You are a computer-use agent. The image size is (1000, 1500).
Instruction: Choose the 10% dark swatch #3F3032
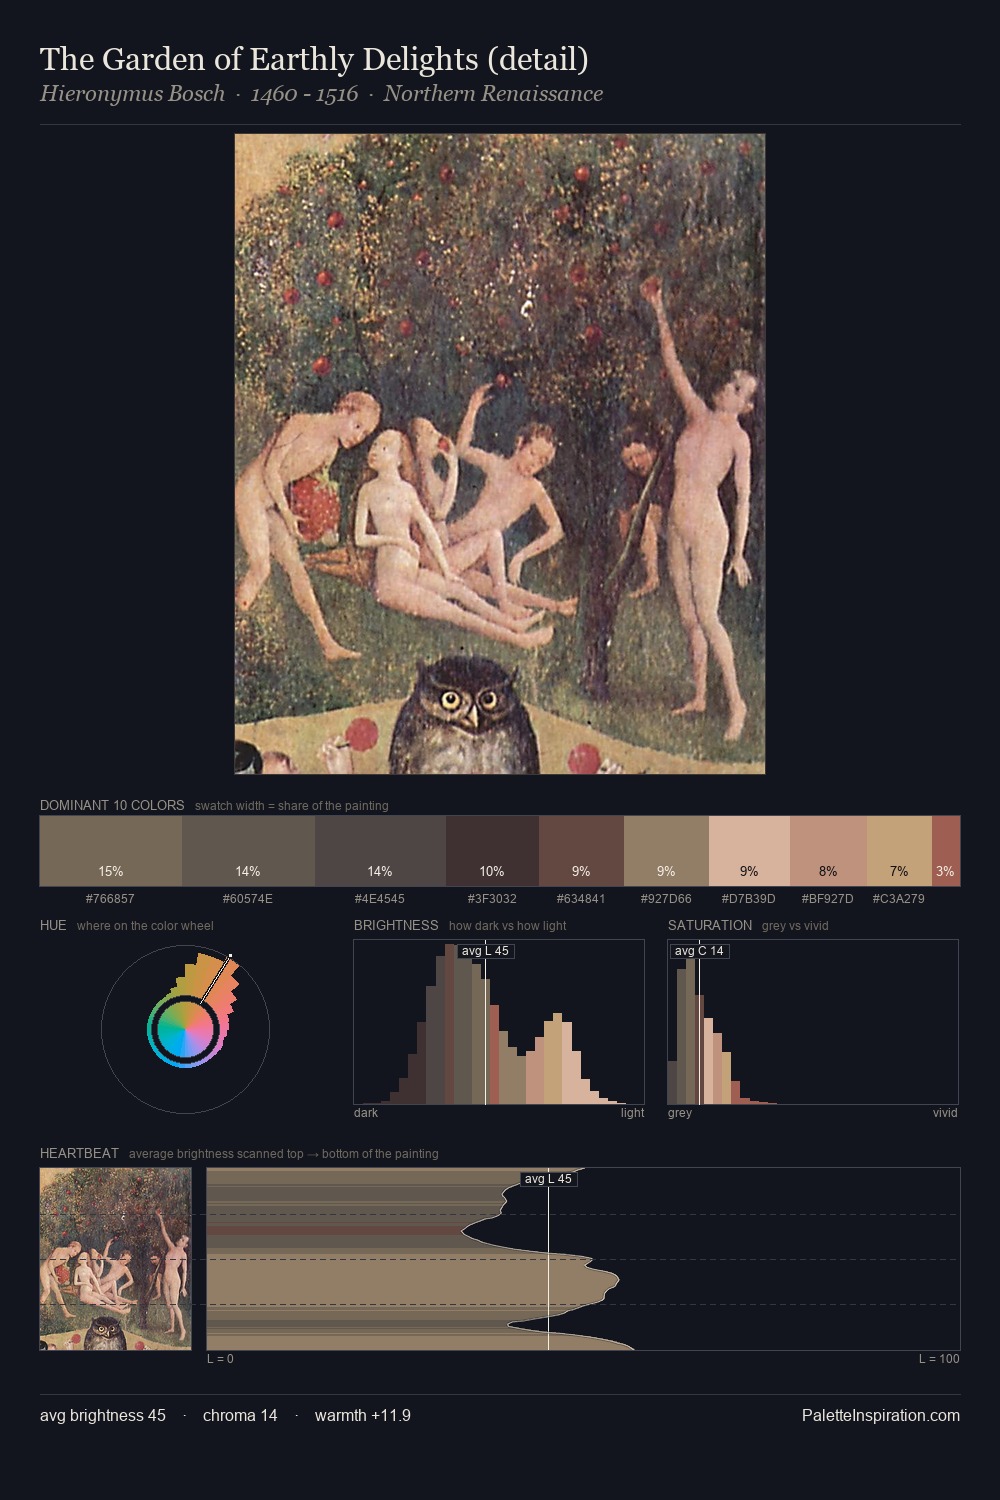(x=492, y=851)
